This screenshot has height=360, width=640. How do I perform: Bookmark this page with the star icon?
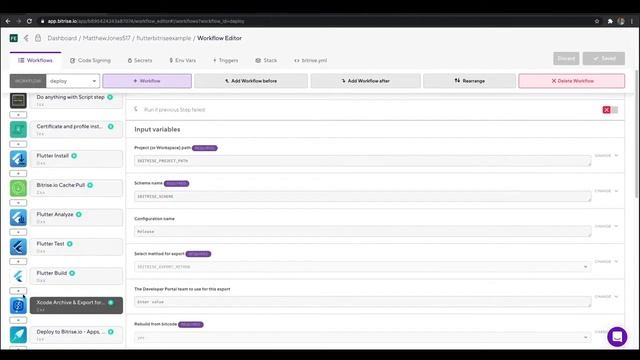point(597,21)
